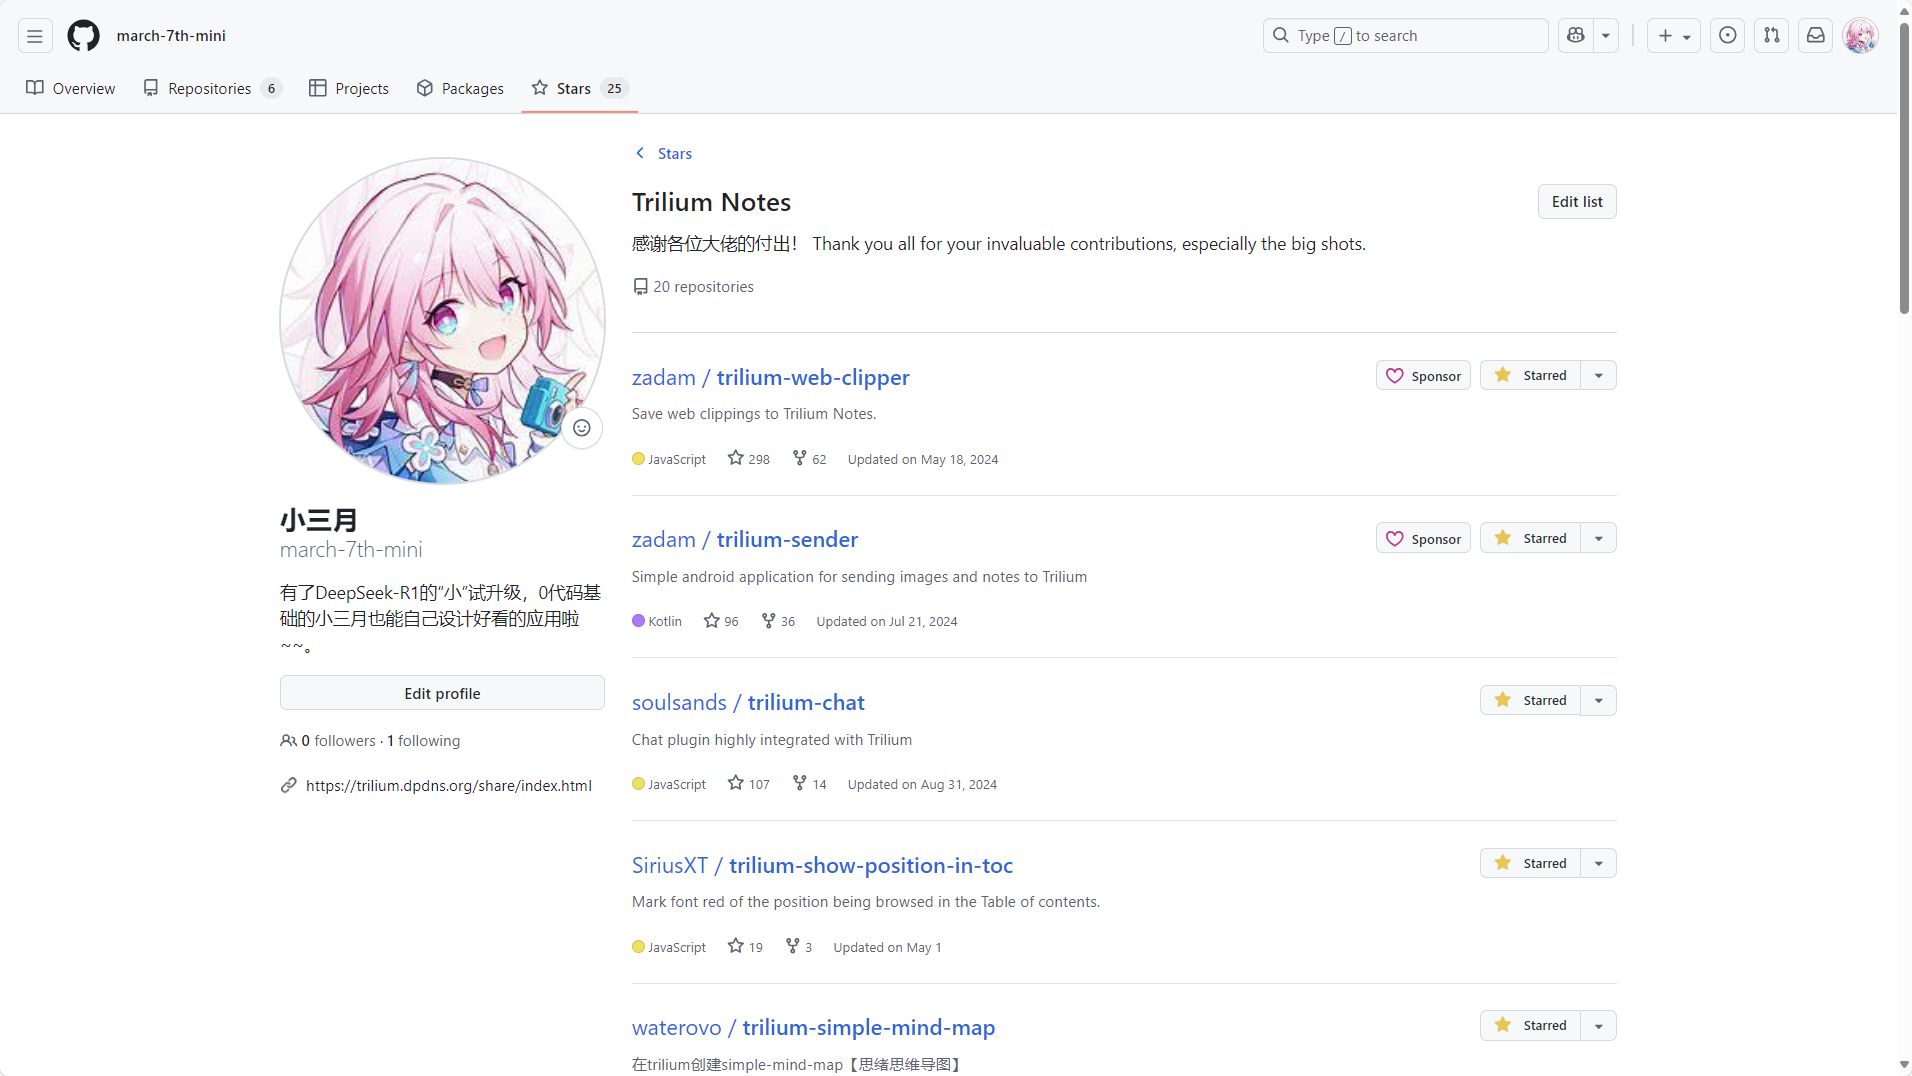
Task: Open the notifications inbox icon
Action: pos(1815,36)
